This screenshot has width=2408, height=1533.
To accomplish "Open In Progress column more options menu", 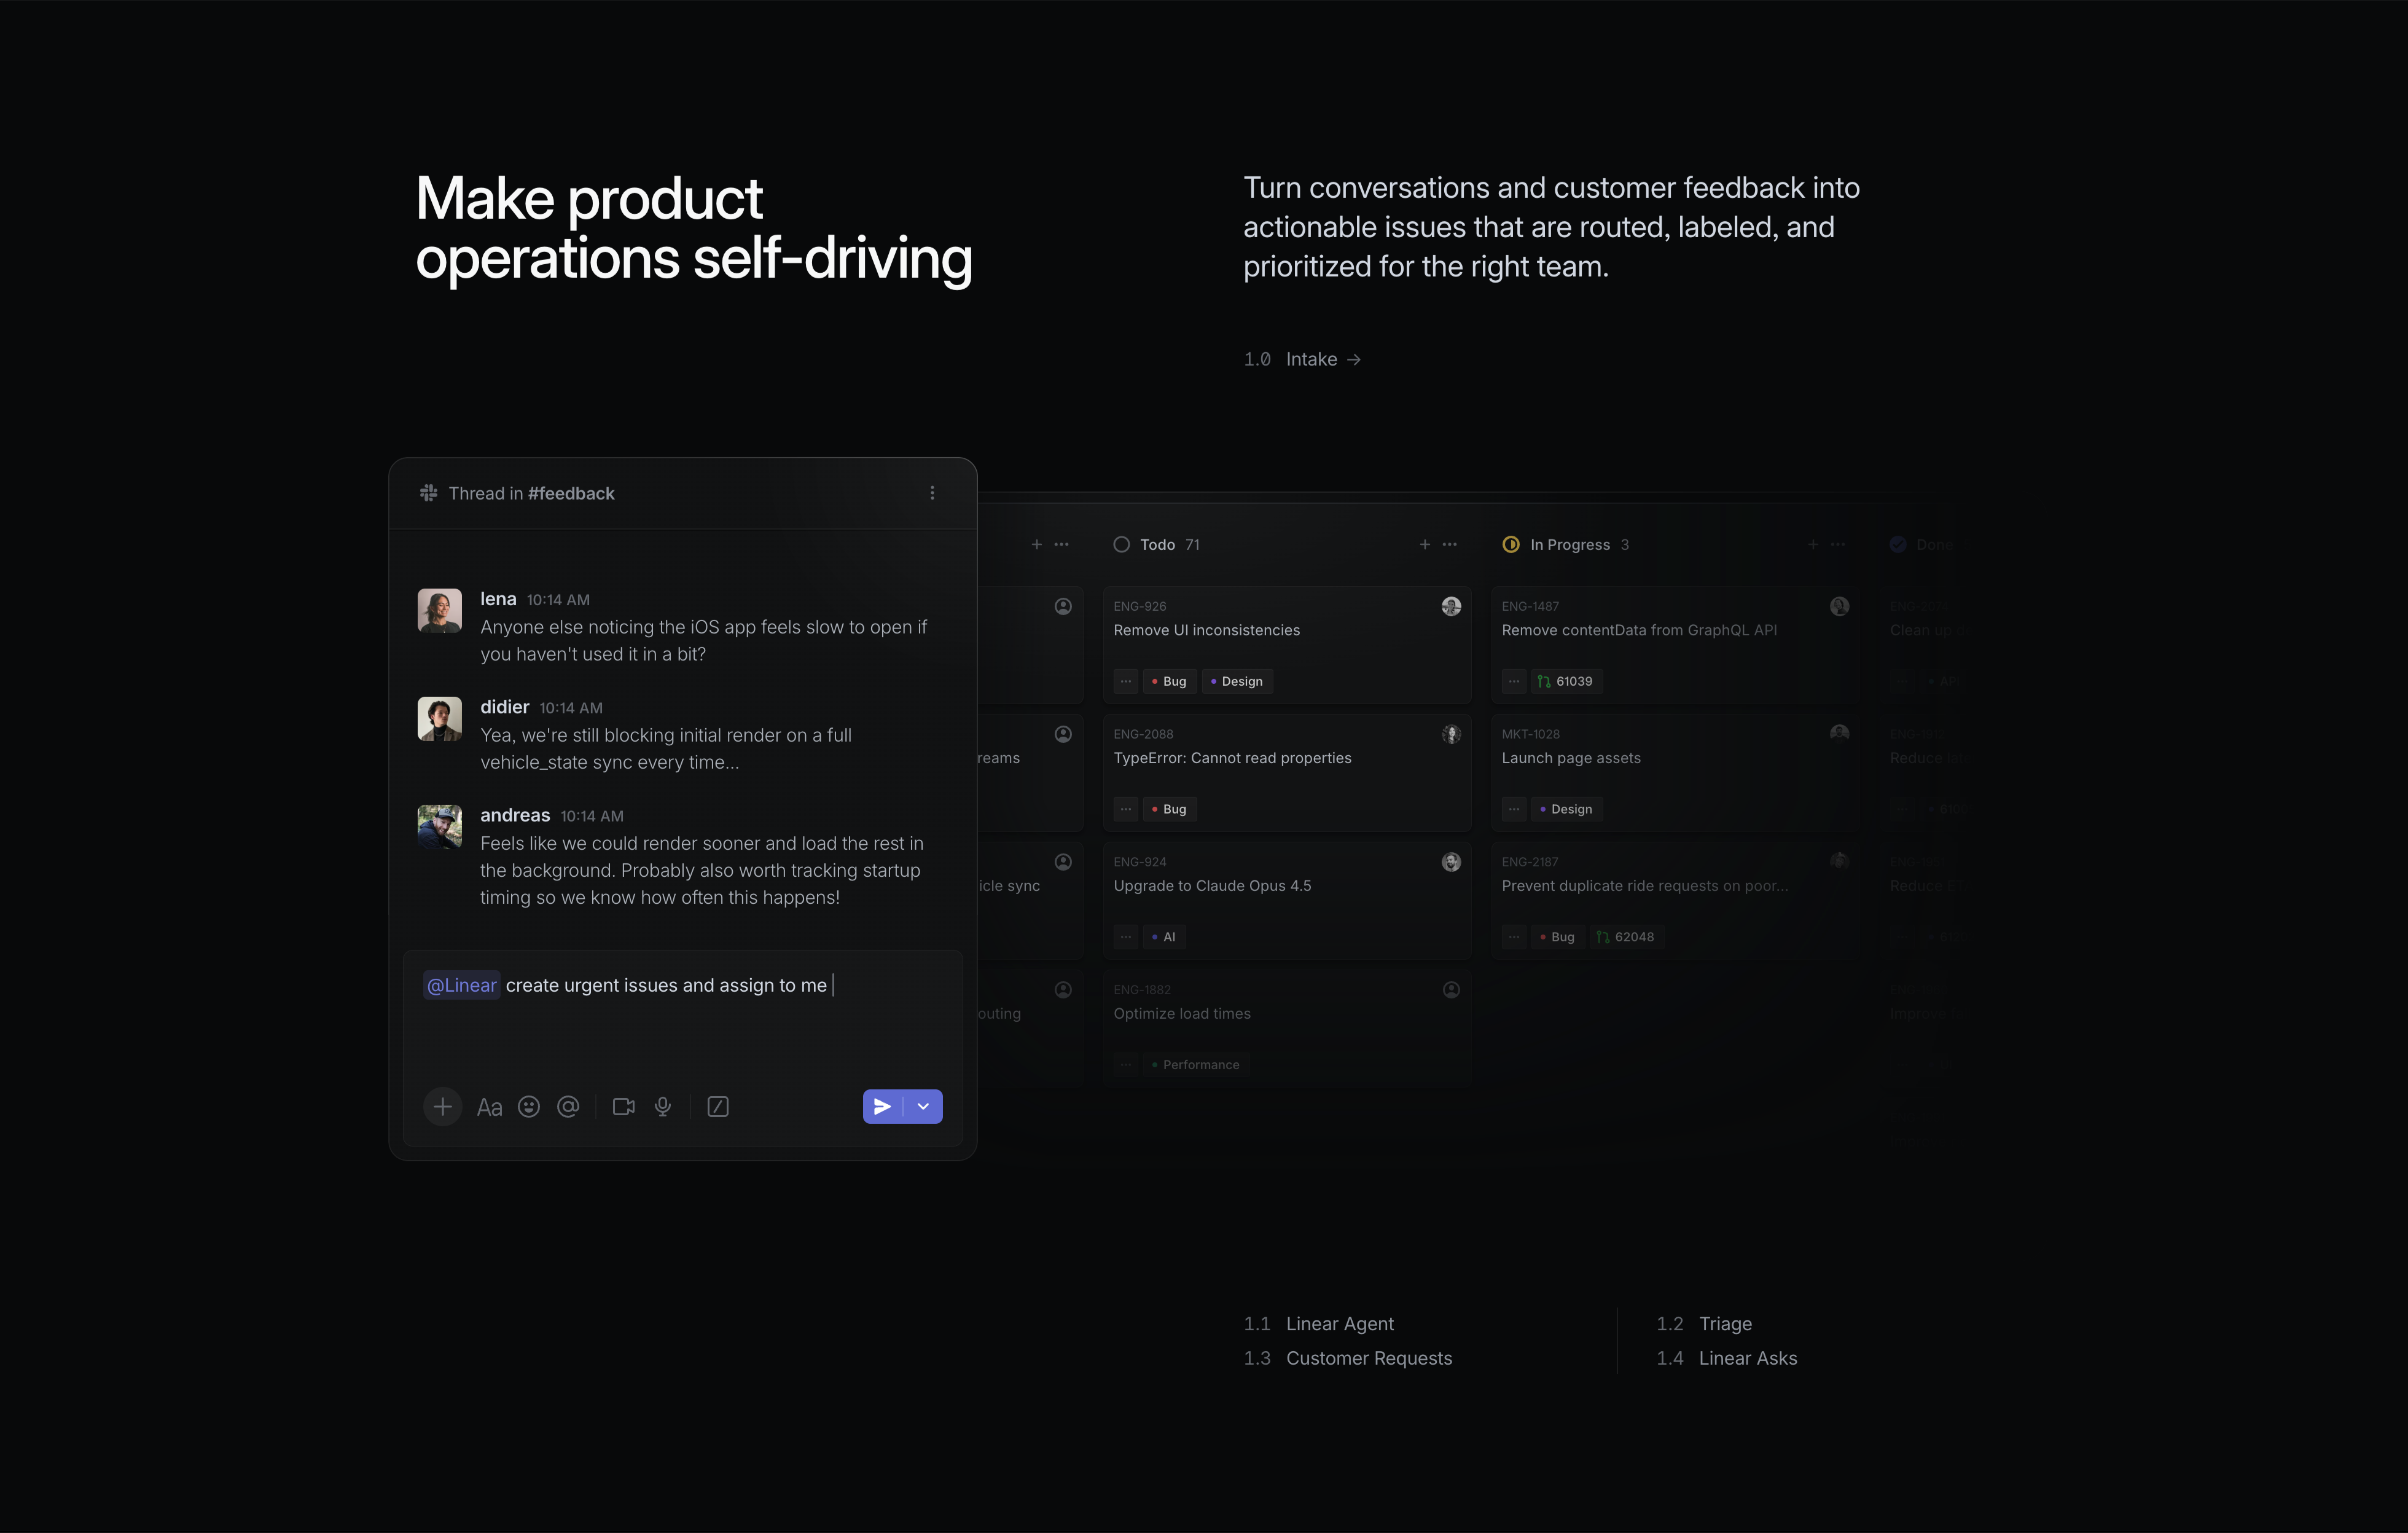I will click(1838, 544).
